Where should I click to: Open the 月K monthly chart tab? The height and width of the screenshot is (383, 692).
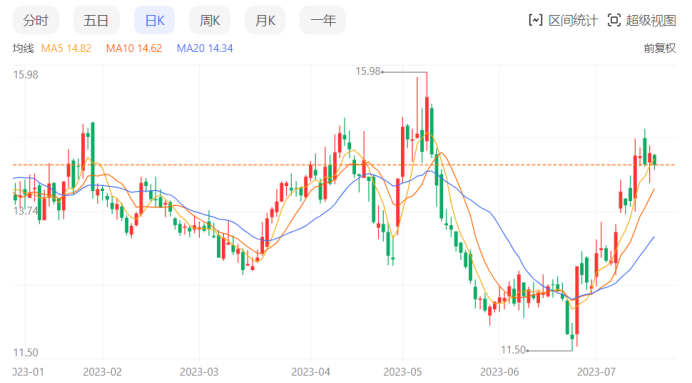(x=265, y=20)
